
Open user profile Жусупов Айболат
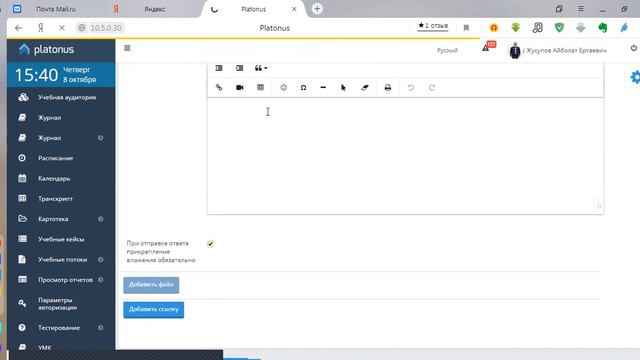click(558, 51)
